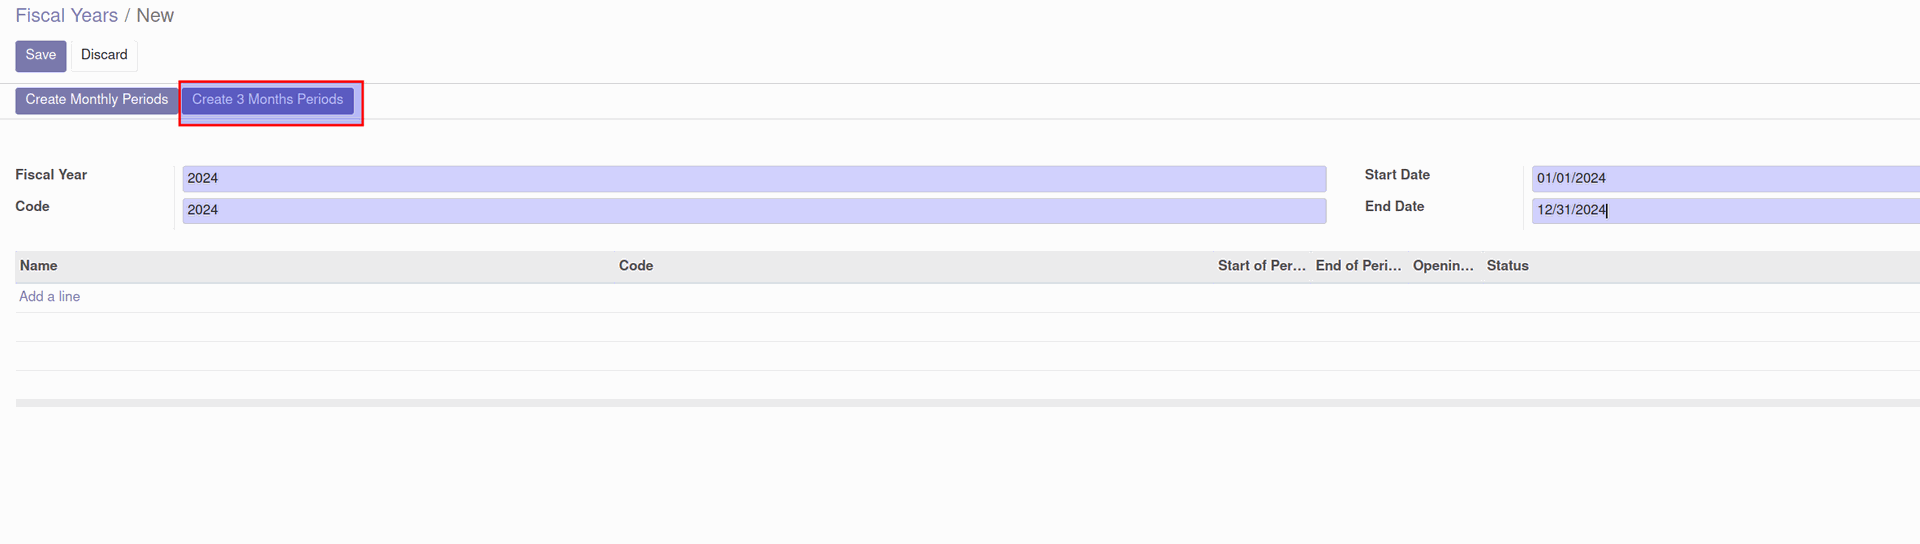Open the Start Date field
The width and height of the screenshot is (1920, 544).
pos(1725,178)
